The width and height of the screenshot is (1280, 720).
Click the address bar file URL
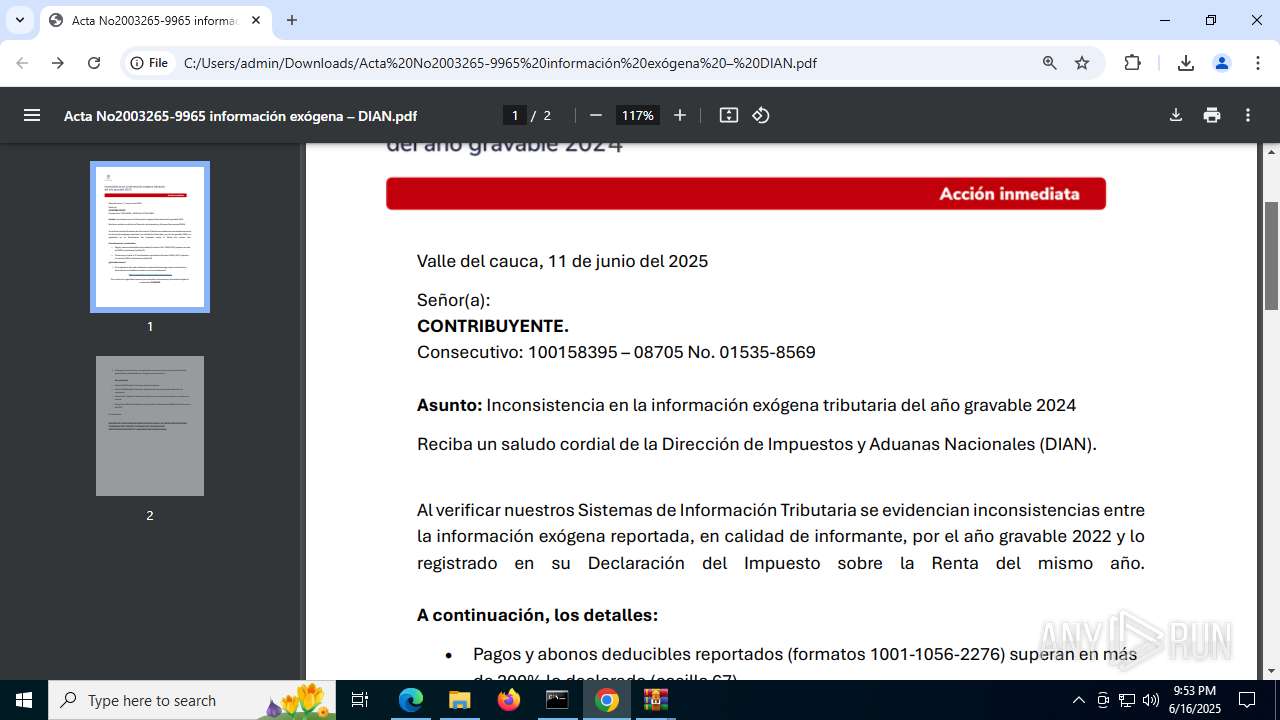click(500, 63)
